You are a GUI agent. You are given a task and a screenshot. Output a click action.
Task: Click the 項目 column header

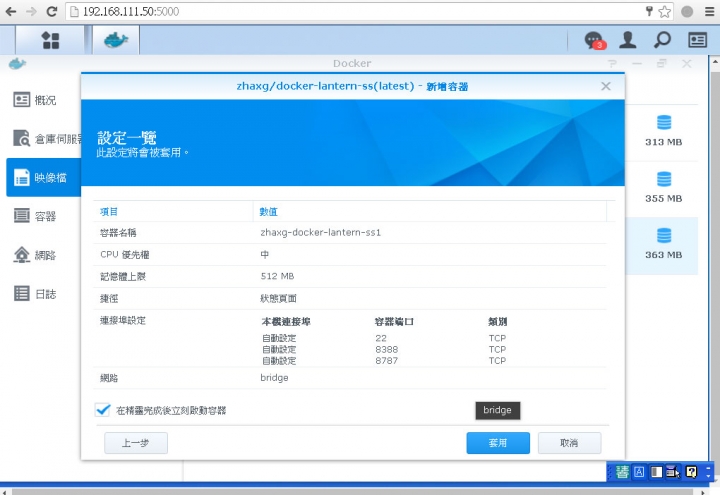pyautogui.click(x=173, y=212)
